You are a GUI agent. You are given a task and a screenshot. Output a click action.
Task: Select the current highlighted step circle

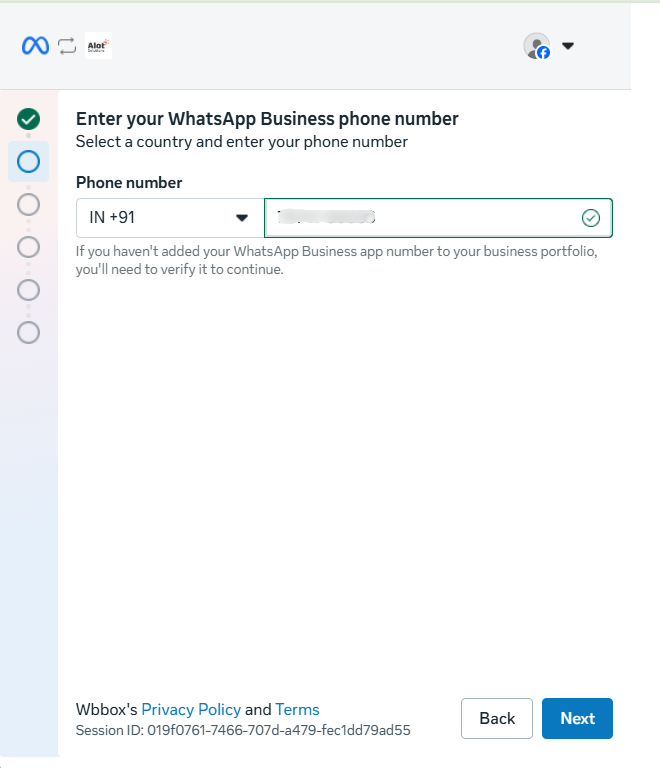pos(28,162)
